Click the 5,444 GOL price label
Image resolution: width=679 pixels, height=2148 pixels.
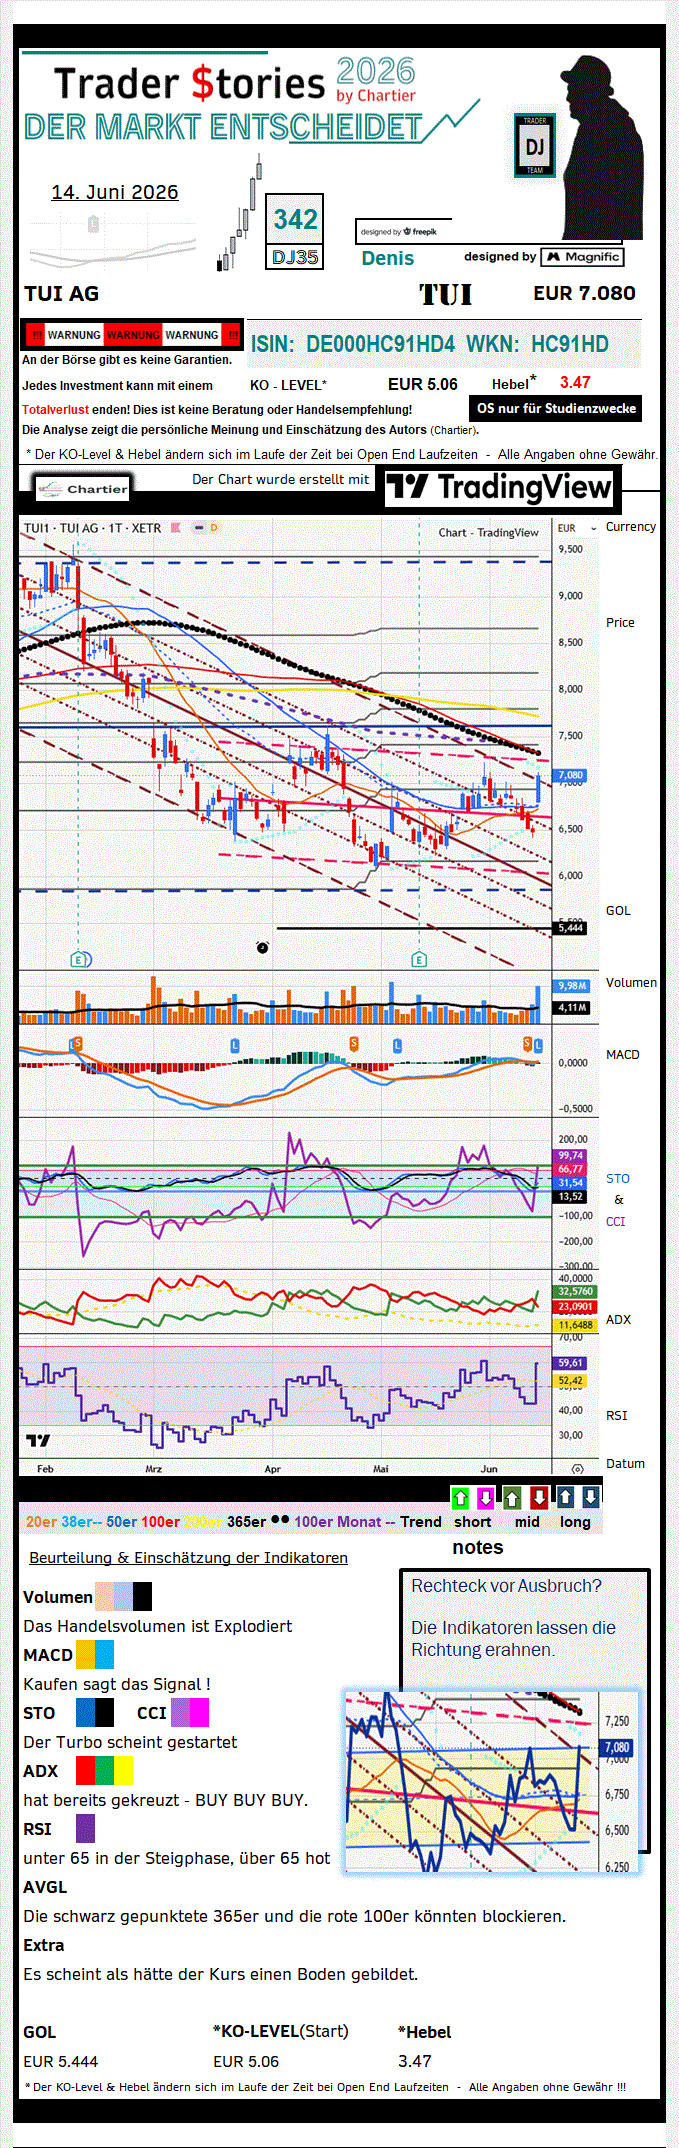pyautogui.click(x=570, y=928)
